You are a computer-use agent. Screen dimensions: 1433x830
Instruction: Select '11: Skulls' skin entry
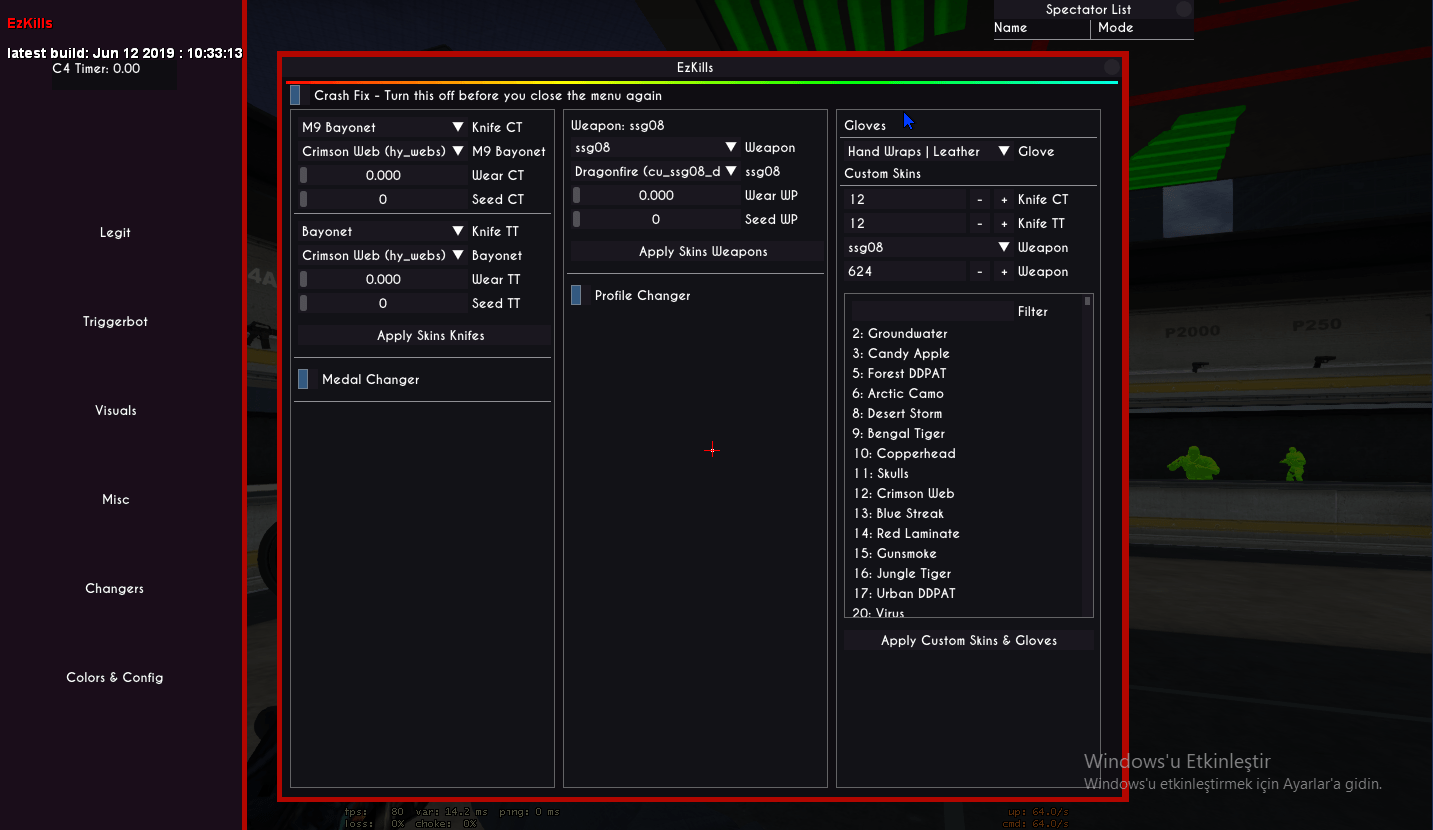pyautogui.click(x=881, y=473)
